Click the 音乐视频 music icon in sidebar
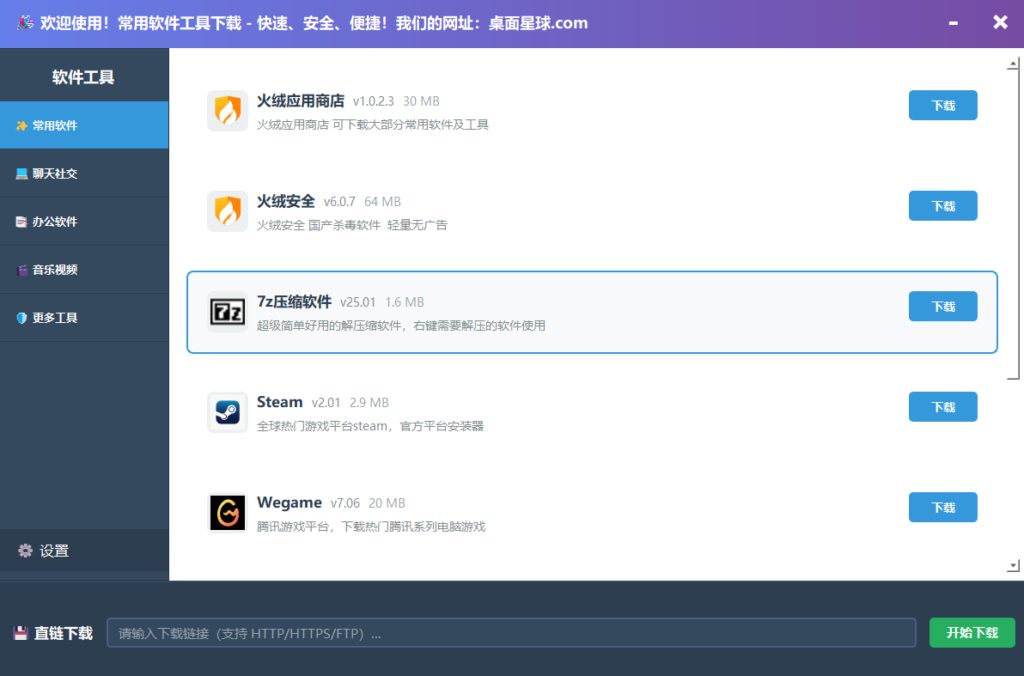1024x676 pixels. pyautogui.click(x=20, y=269)
